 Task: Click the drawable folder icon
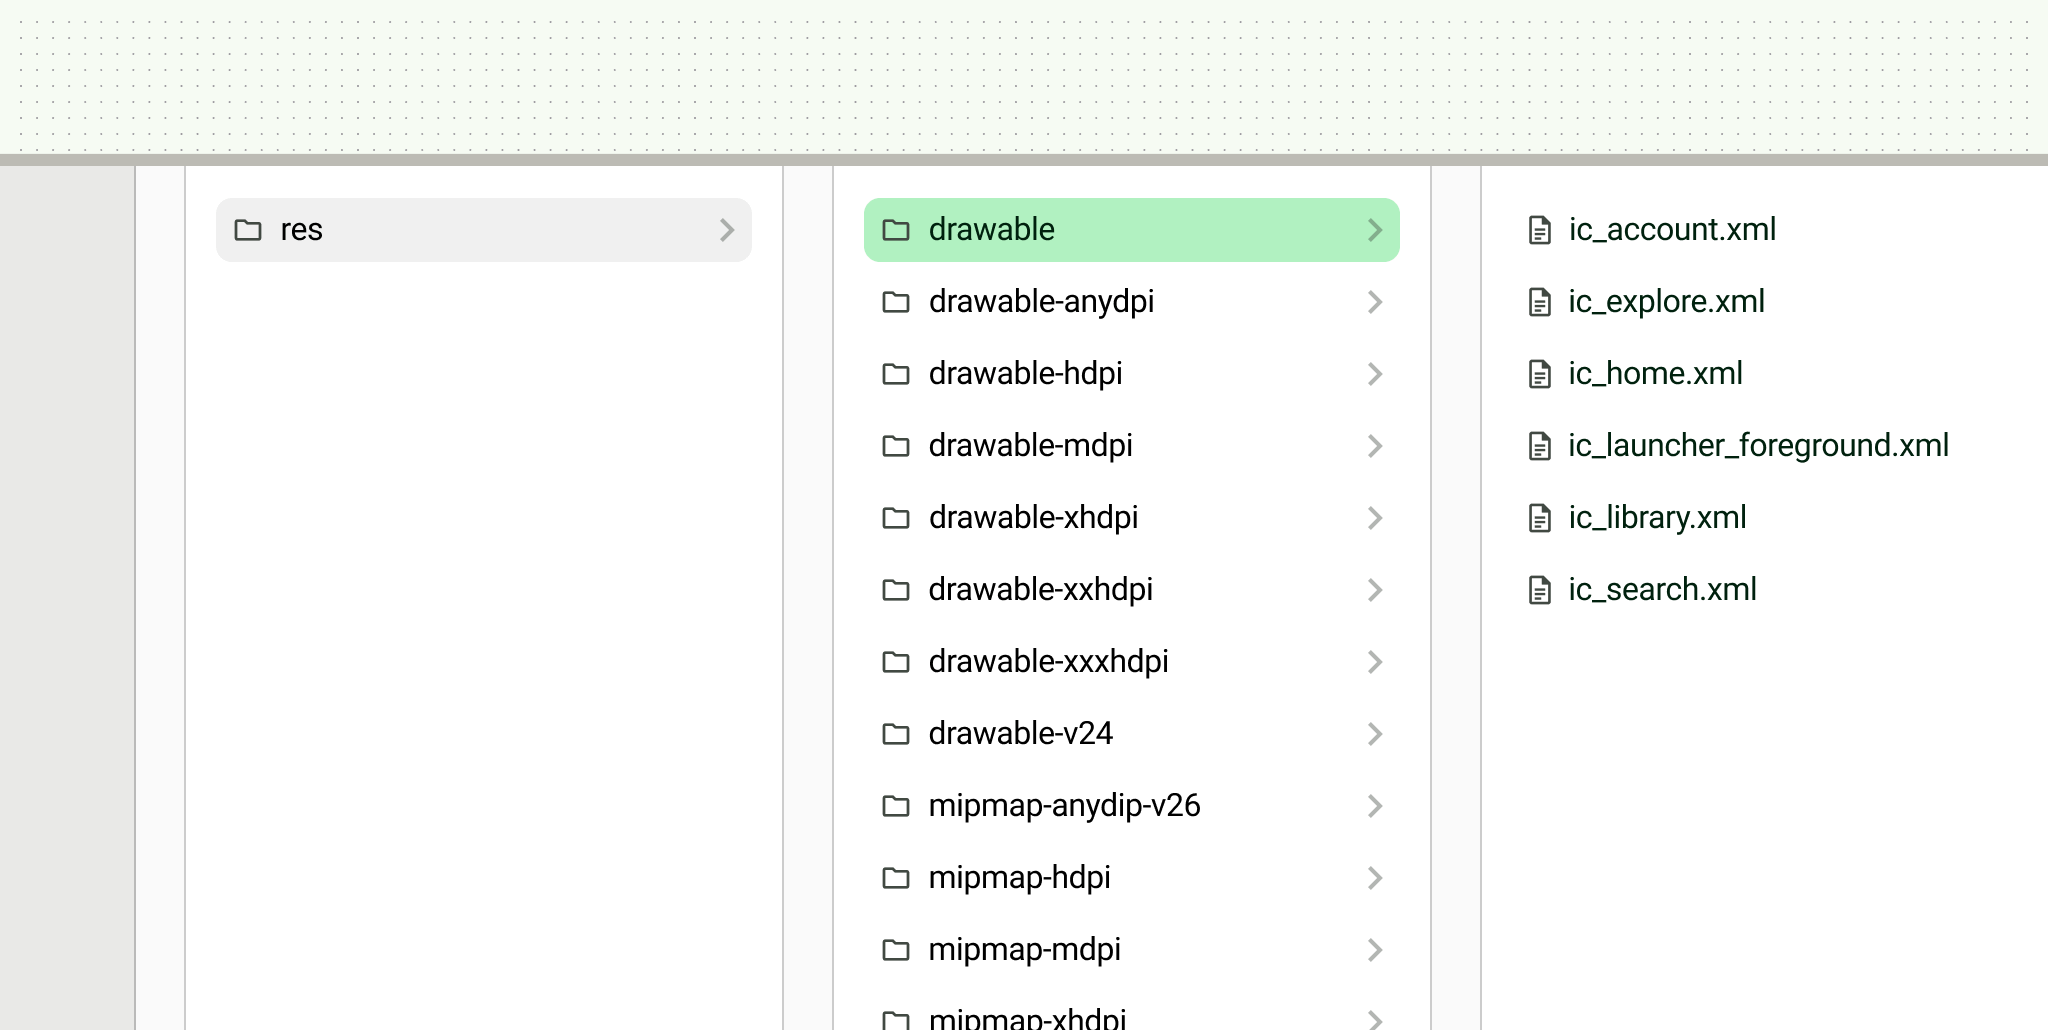897,230
